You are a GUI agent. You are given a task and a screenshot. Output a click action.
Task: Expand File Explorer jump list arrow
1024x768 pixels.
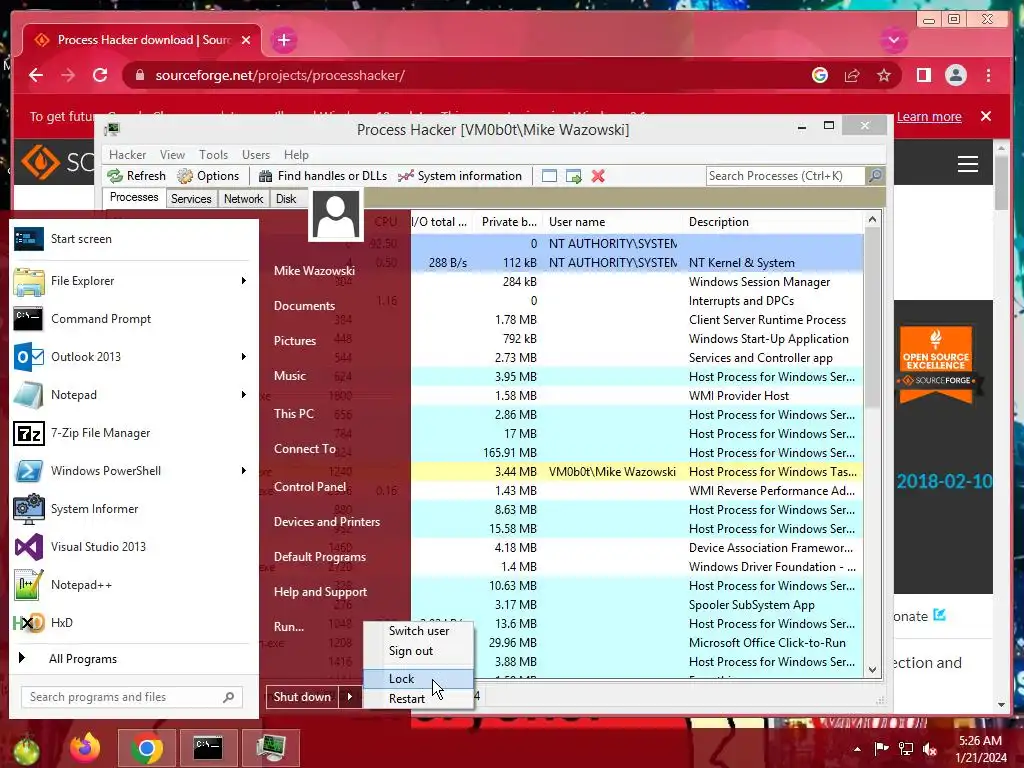pyautogui.click(x=244, y=281)
